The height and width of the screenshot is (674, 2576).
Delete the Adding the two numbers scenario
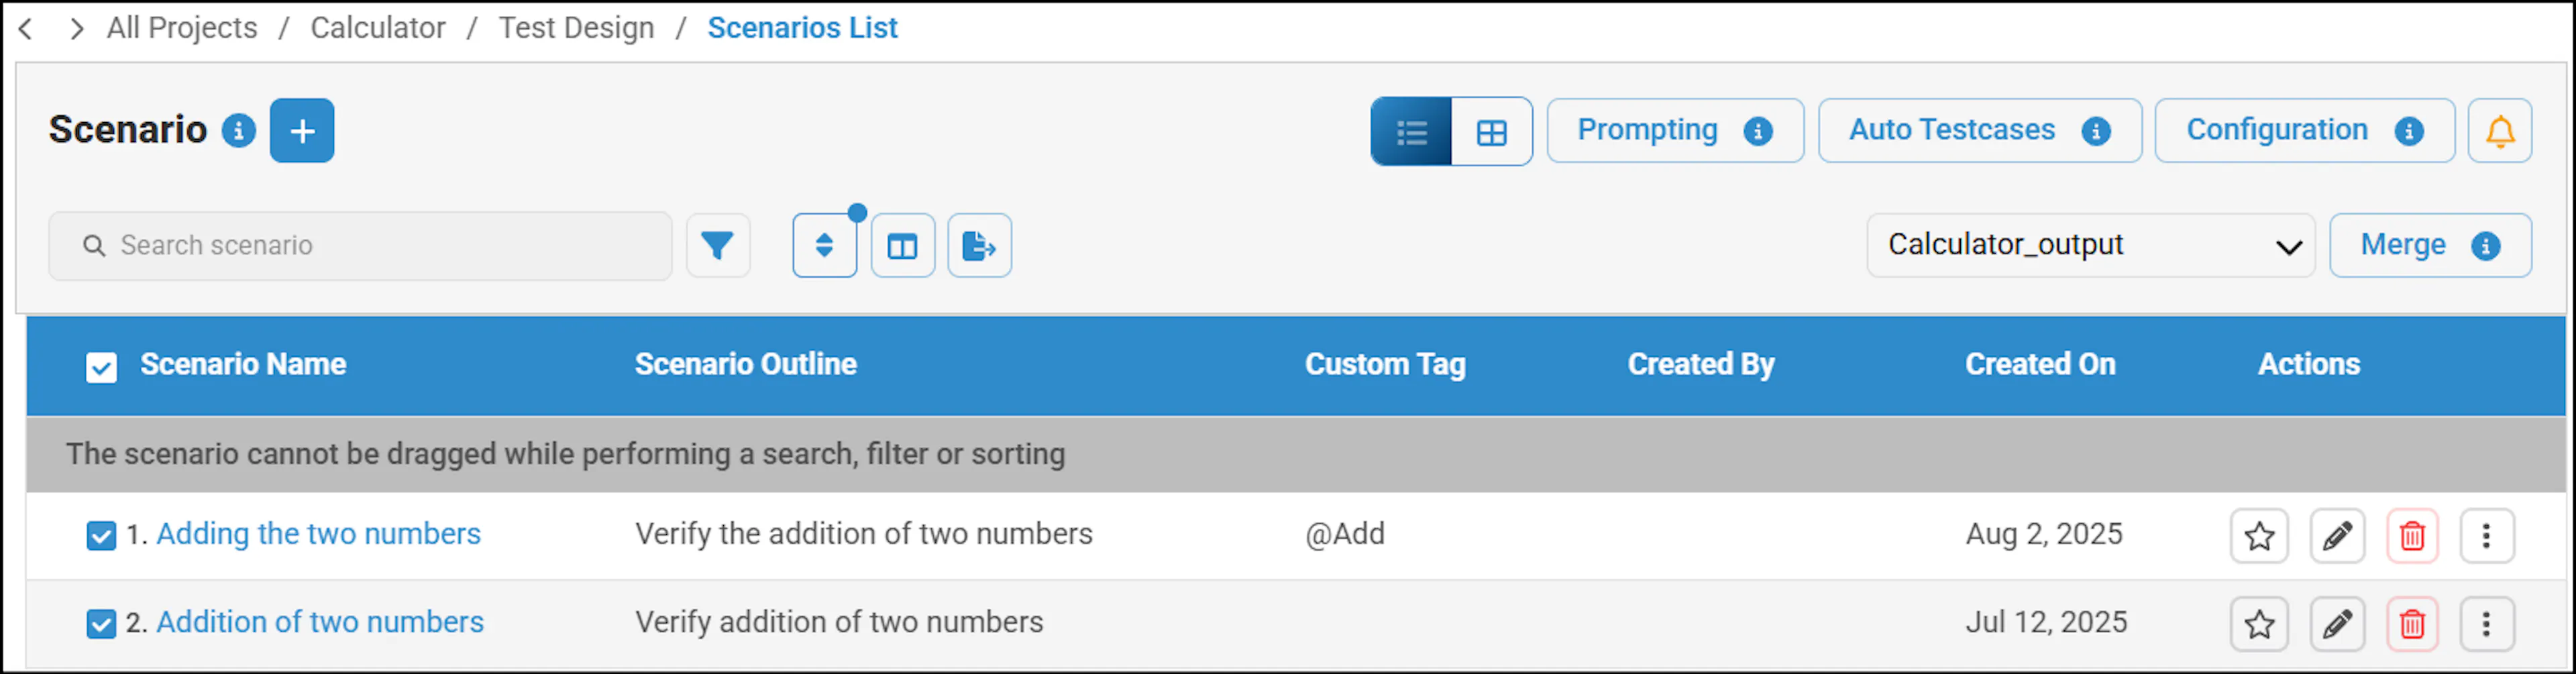(2412, 536)
